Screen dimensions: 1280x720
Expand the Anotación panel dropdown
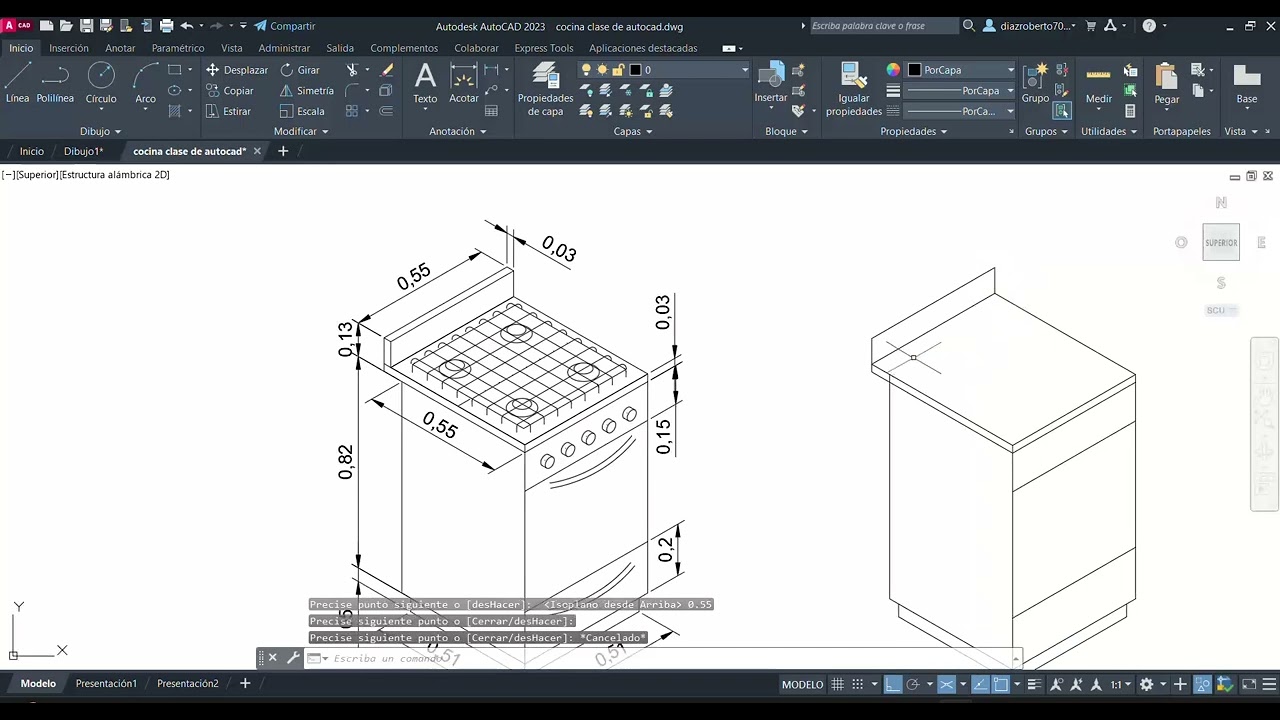click(x=457, y=131)
